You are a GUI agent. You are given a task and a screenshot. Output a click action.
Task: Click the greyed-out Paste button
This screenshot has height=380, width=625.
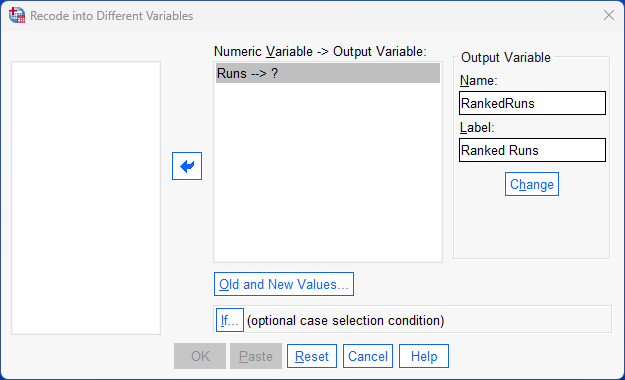[x=256, y=356]
